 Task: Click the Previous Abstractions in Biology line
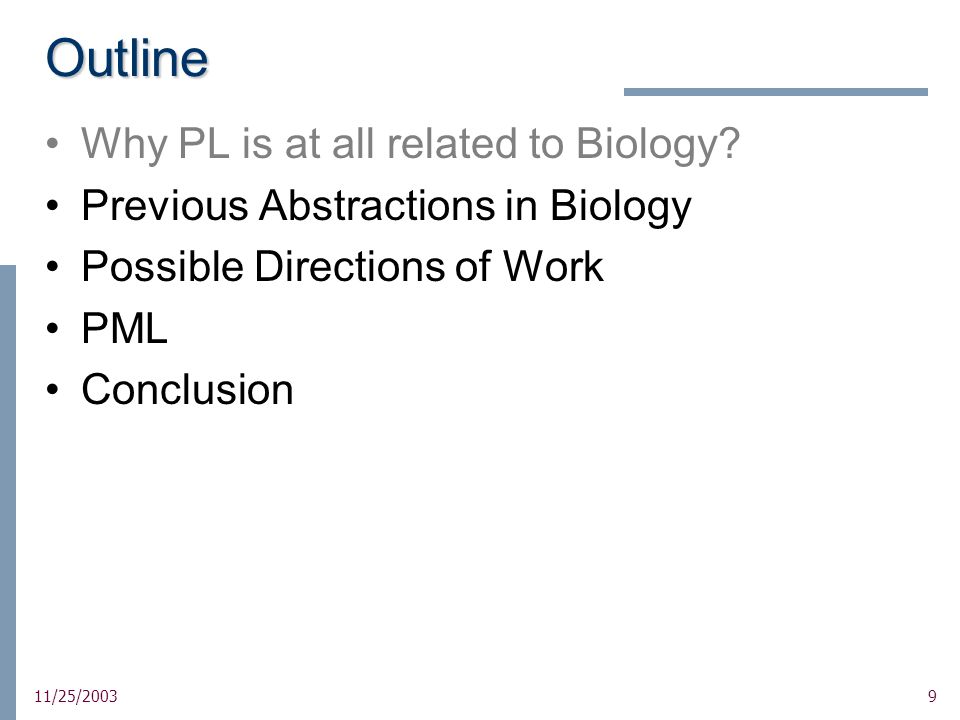(x=386, y=206)
